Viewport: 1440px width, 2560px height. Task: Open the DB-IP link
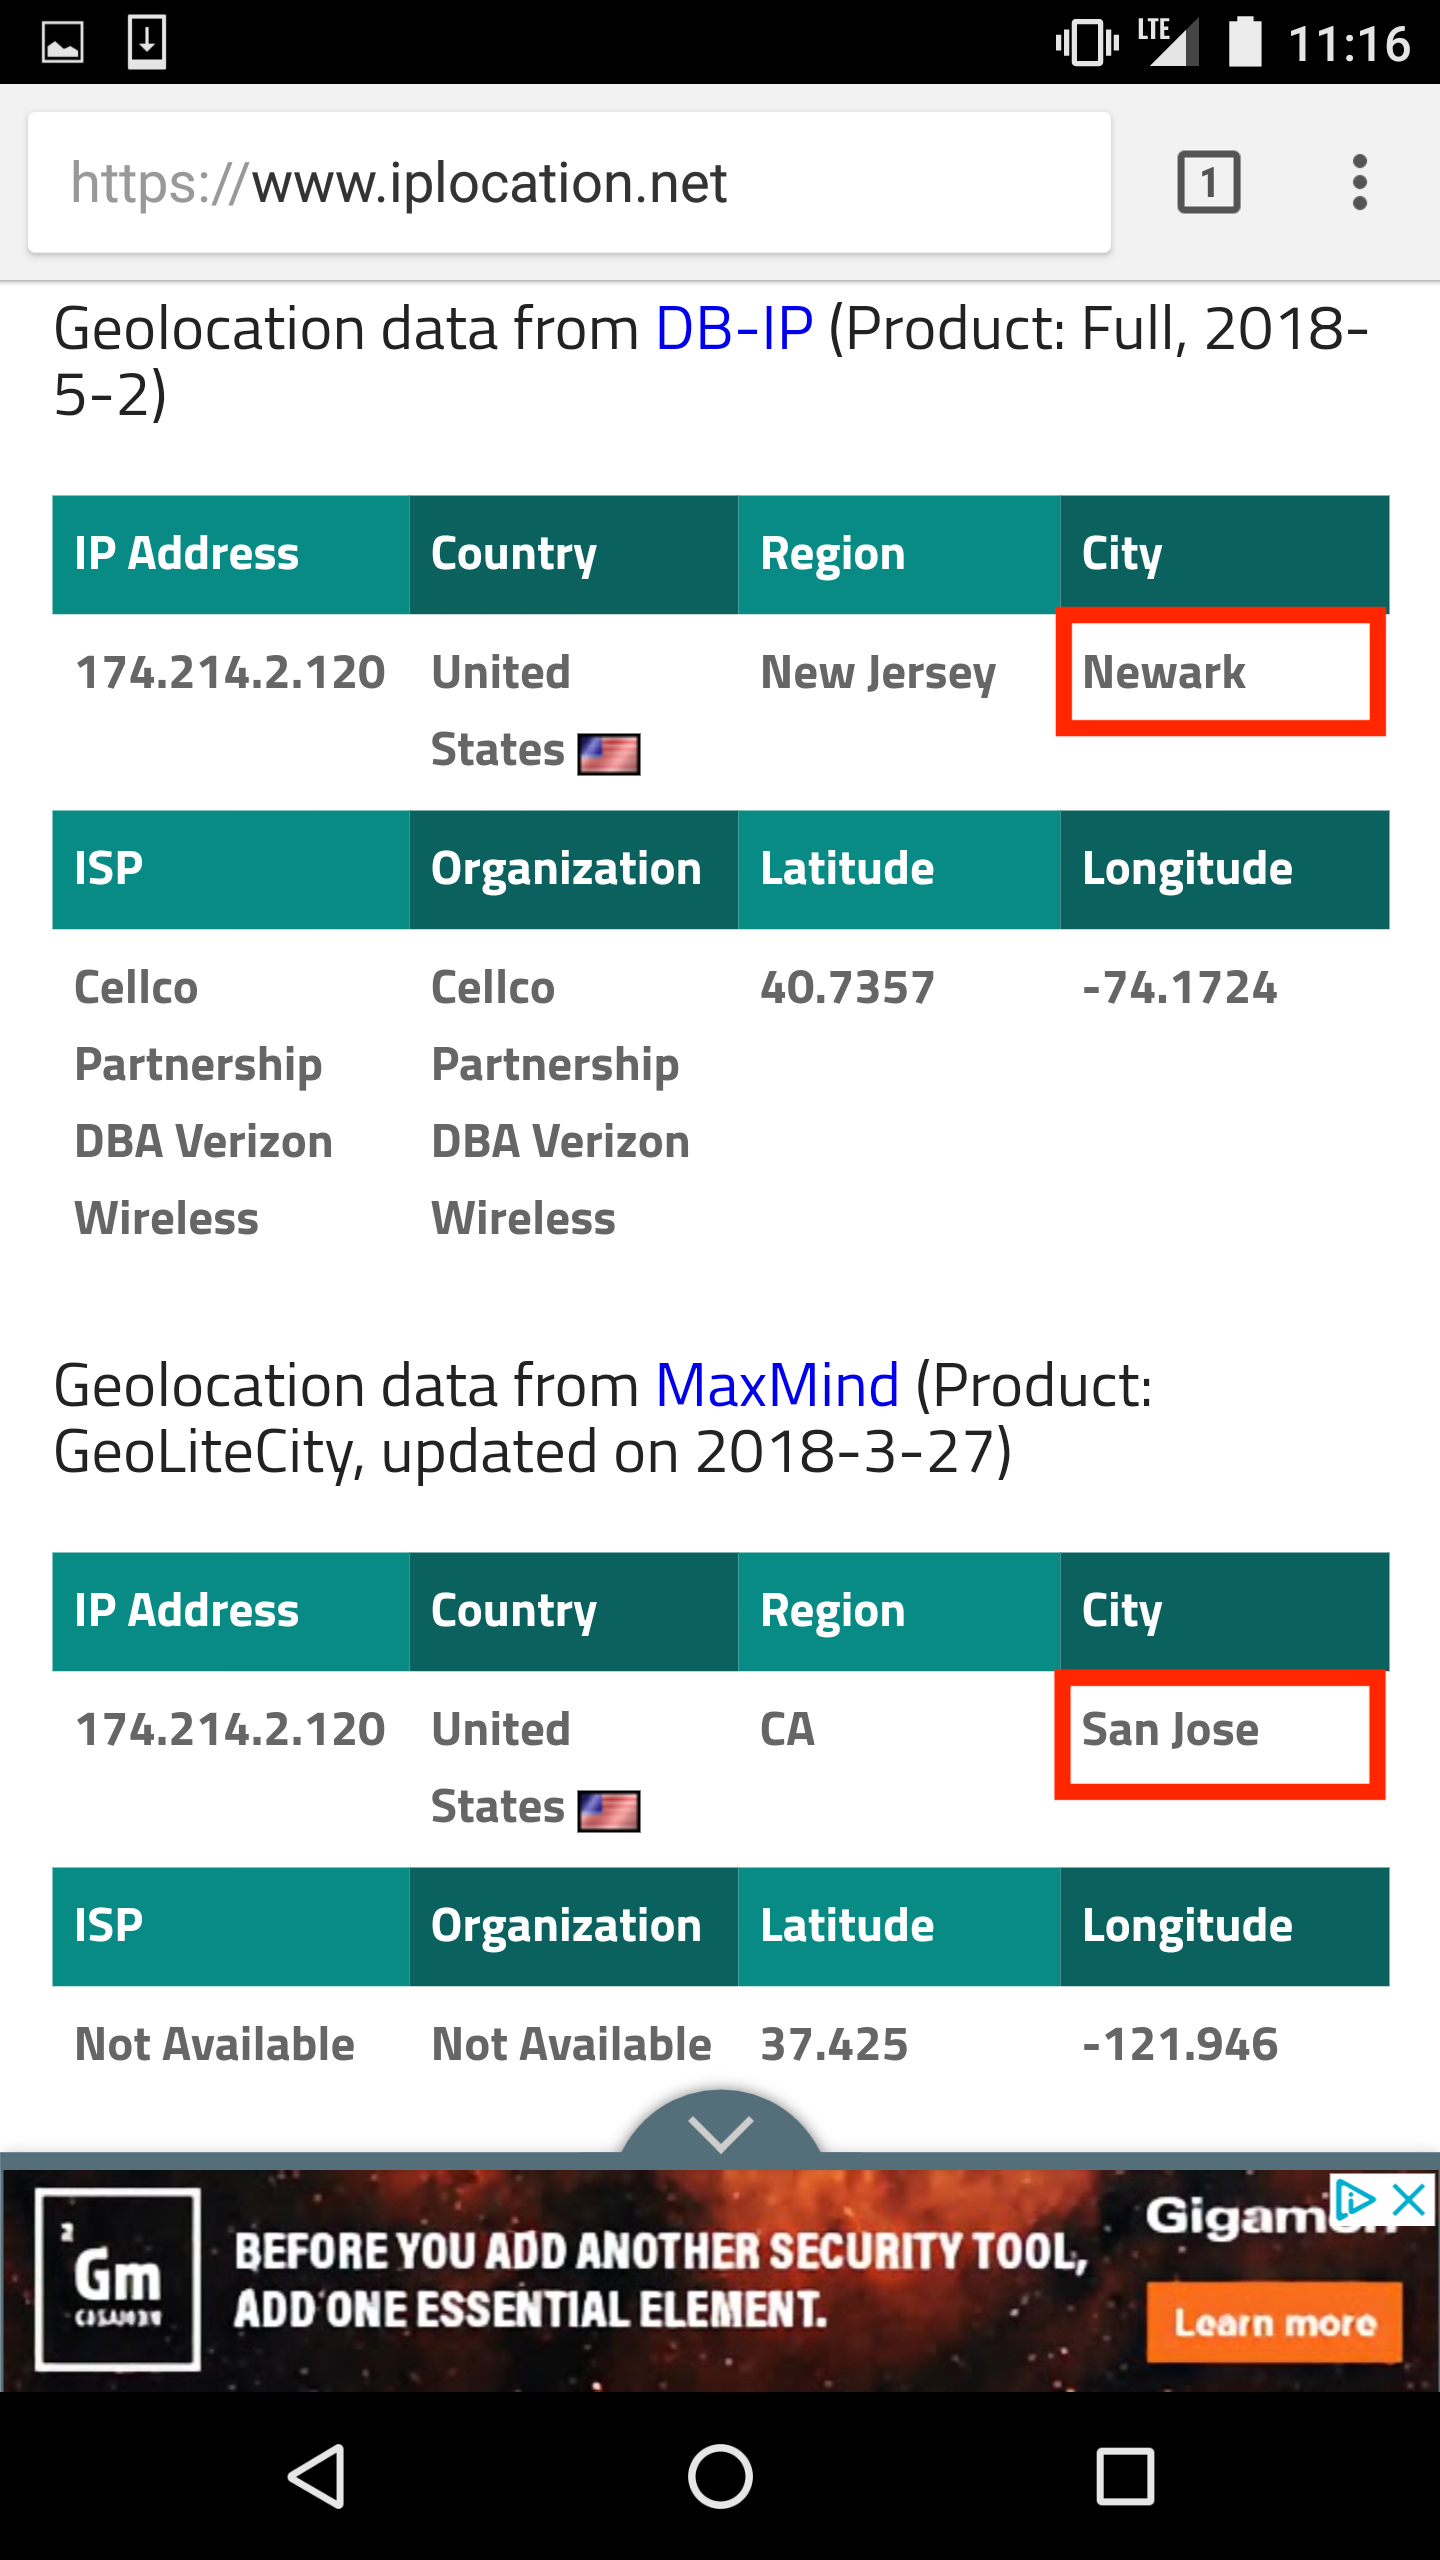point(734,328)
